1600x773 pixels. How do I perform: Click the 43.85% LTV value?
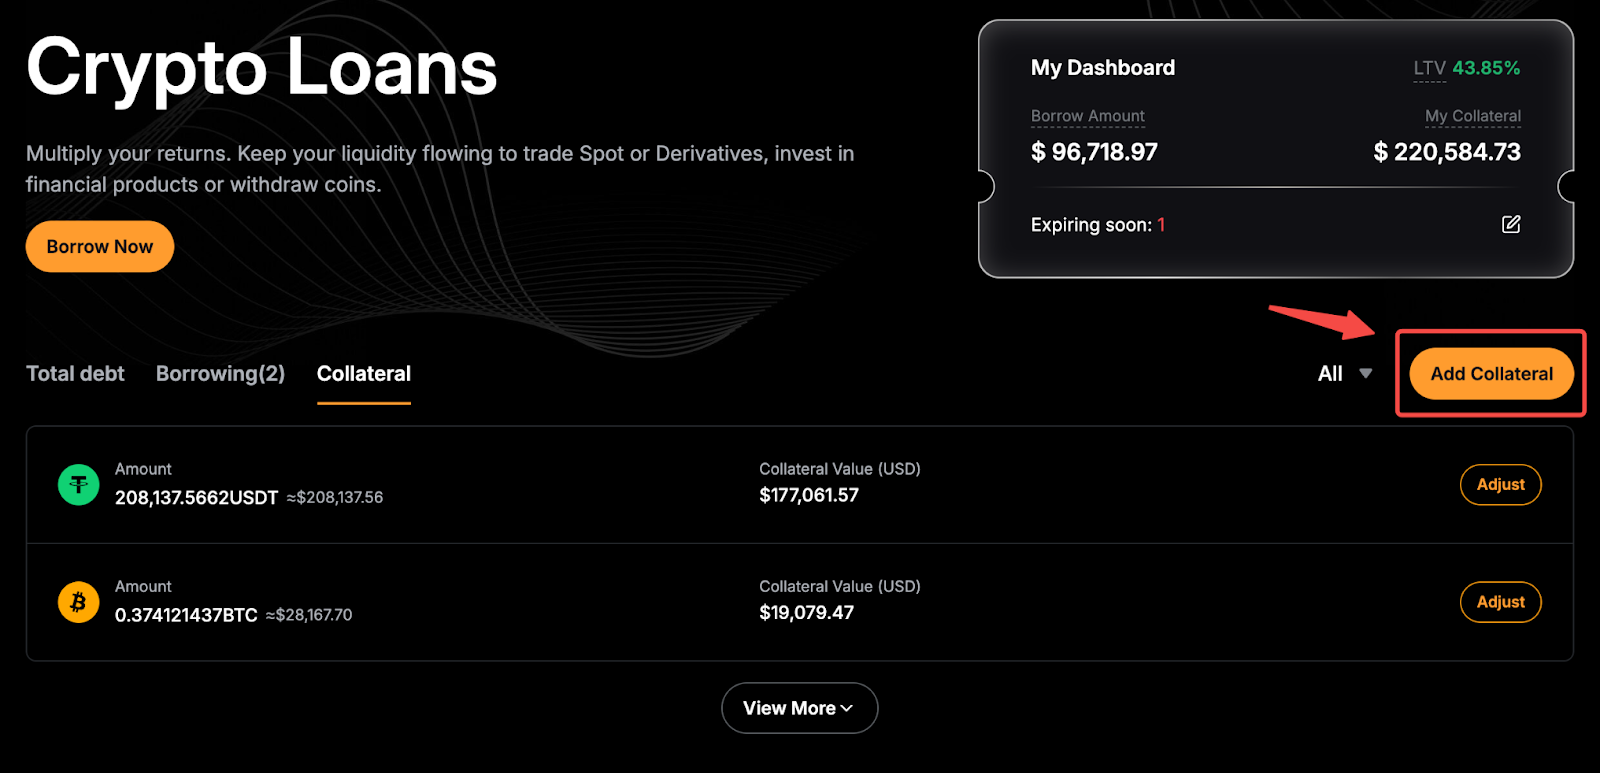tap(1486, 68)
